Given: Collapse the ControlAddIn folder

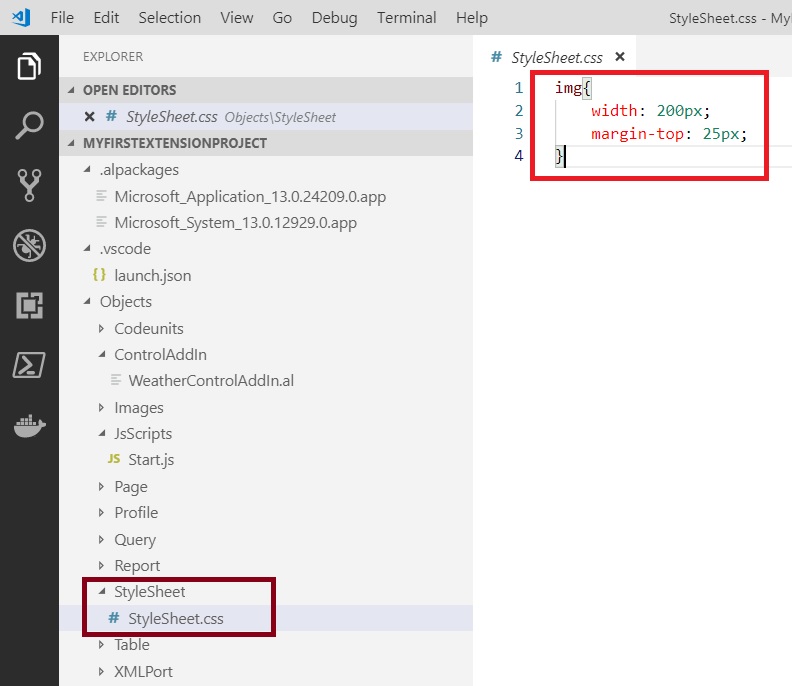Looking at the screenshot, I should (159, 354).
